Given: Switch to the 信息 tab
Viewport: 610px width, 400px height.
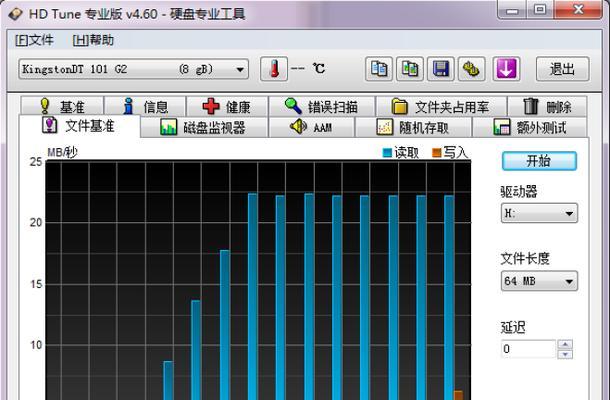Looking at the screenshot, I should pos(145,106).
